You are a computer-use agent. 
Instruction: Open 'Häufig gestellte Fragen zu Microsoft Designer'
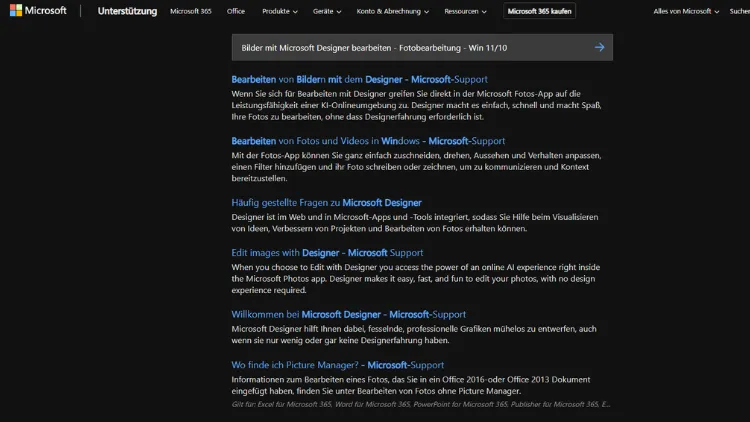point(326,203)
